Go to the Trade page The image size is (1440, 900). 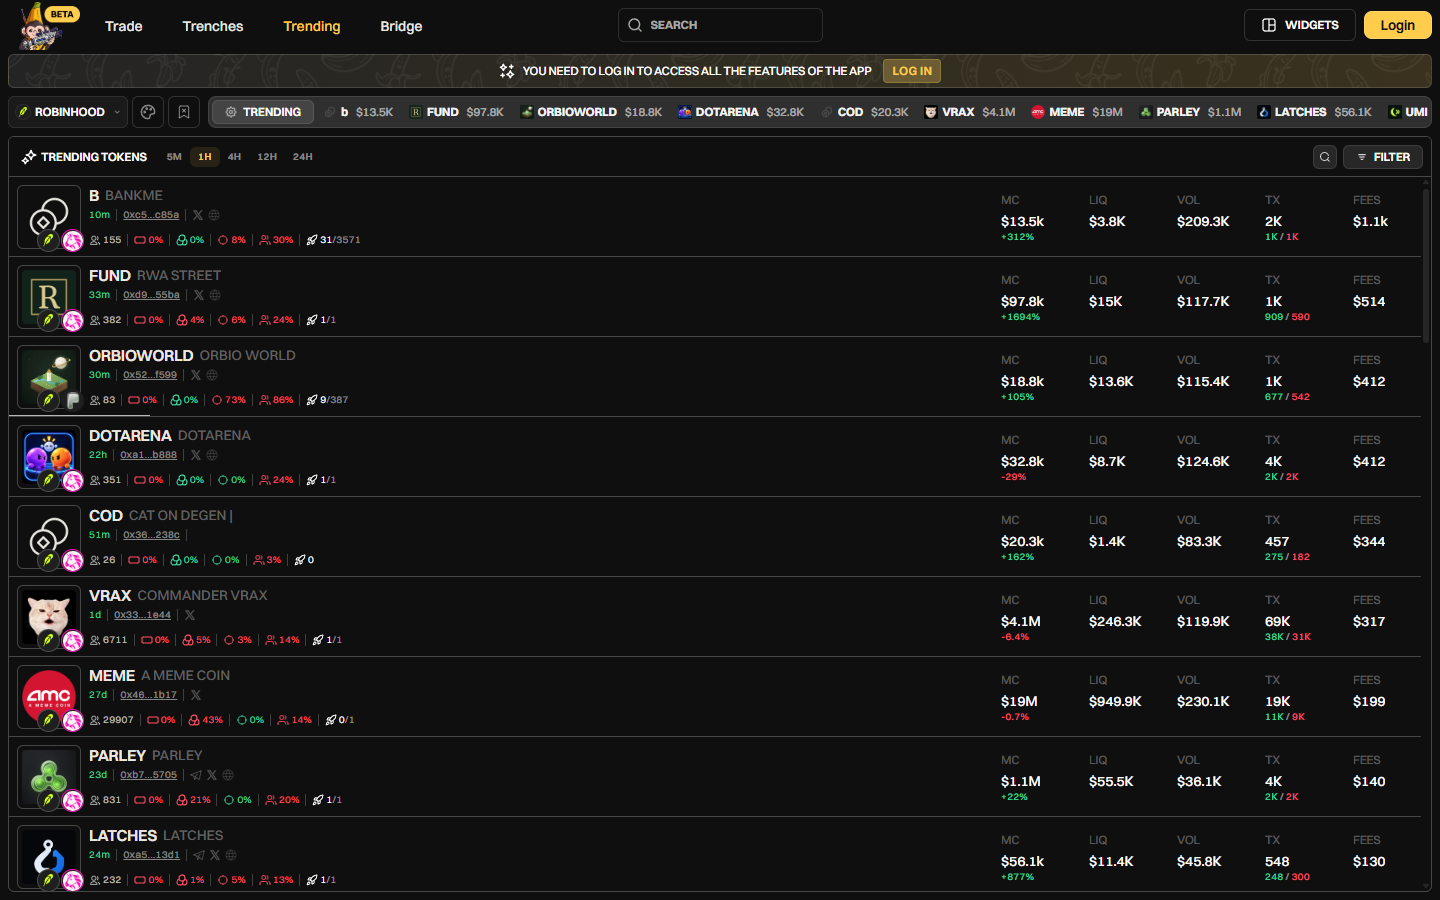[124, 26]
